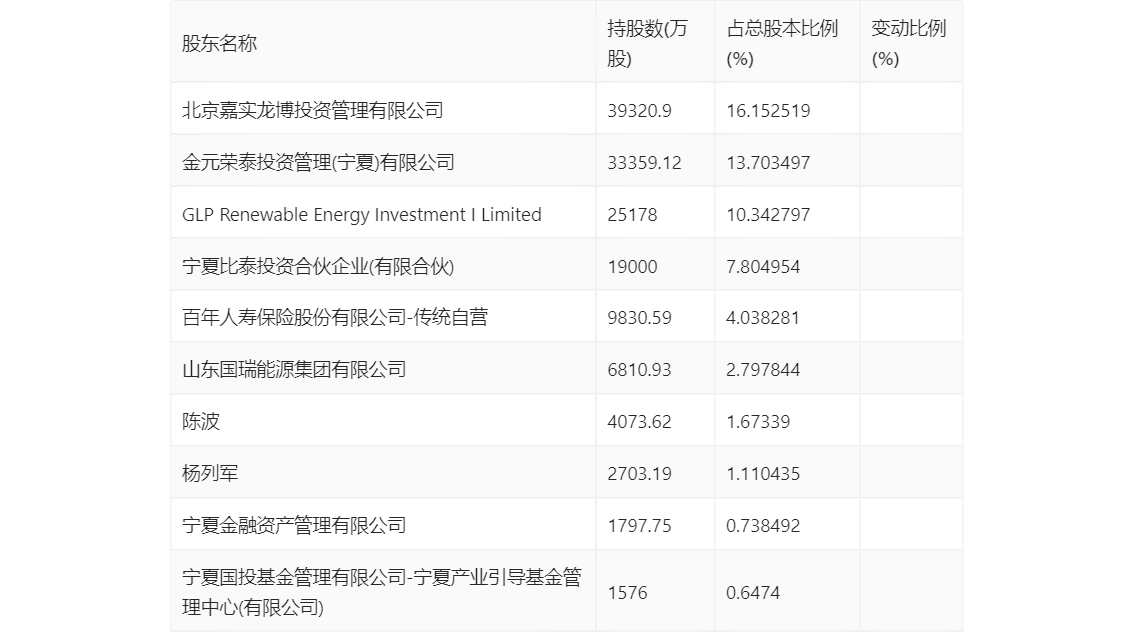Click the 0.6474 percentage cell
Image resolution: width=1134 pixels, height=632 pixels.
753,592
